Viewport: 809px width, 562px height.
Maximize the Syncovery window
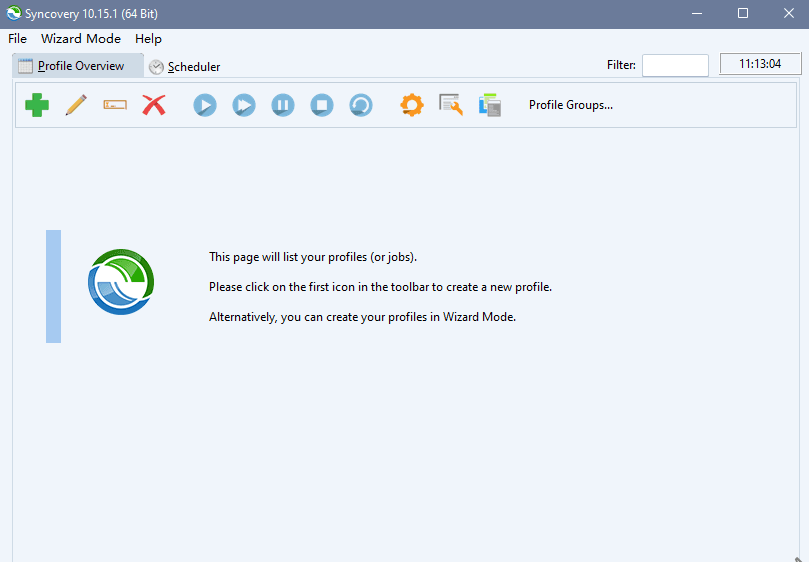(x=743, y=13)
